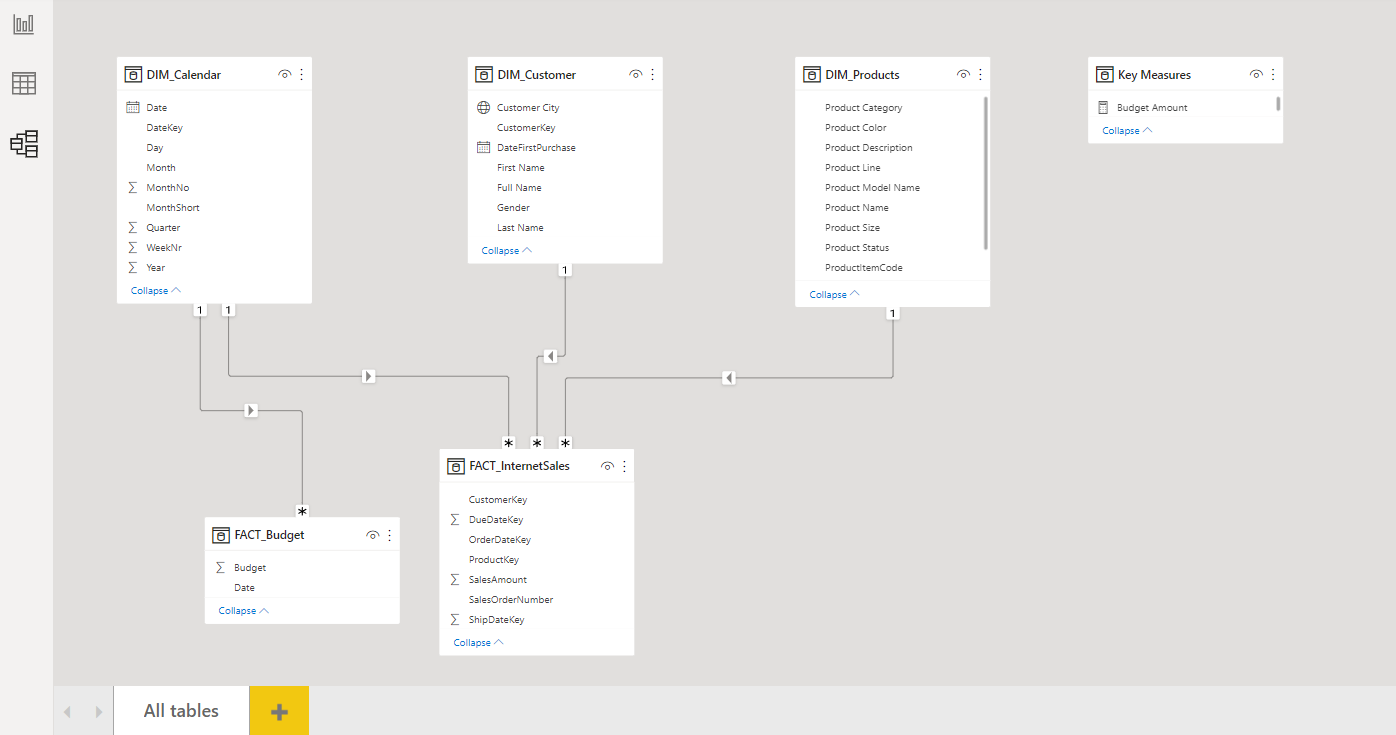
Task: Collapse the DIM_Customer table card
Action: (507, 250)
